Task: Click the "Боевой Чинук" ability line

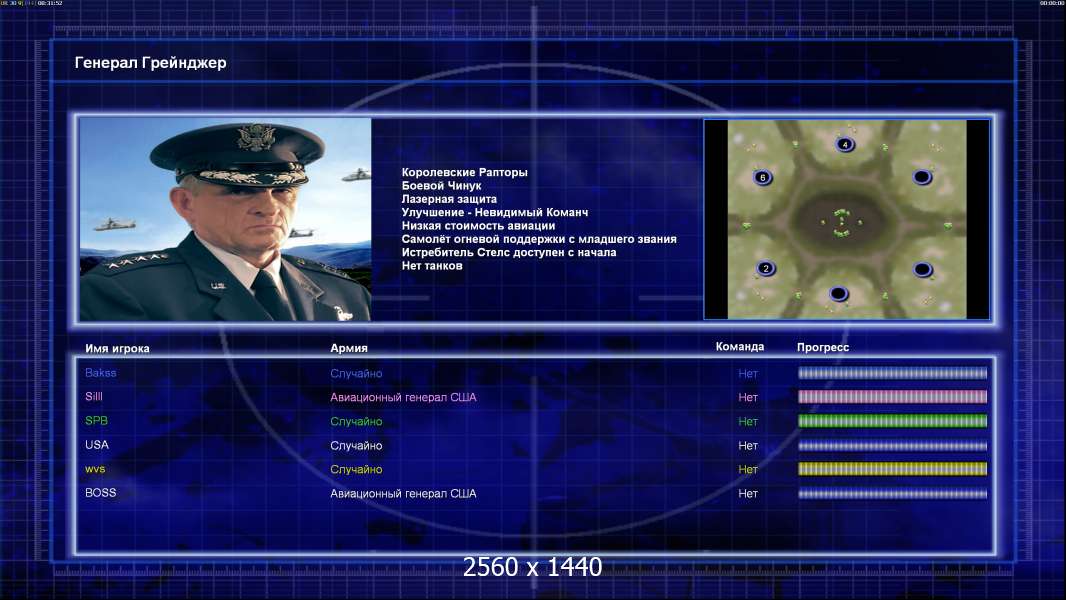Action: point(441,186)
